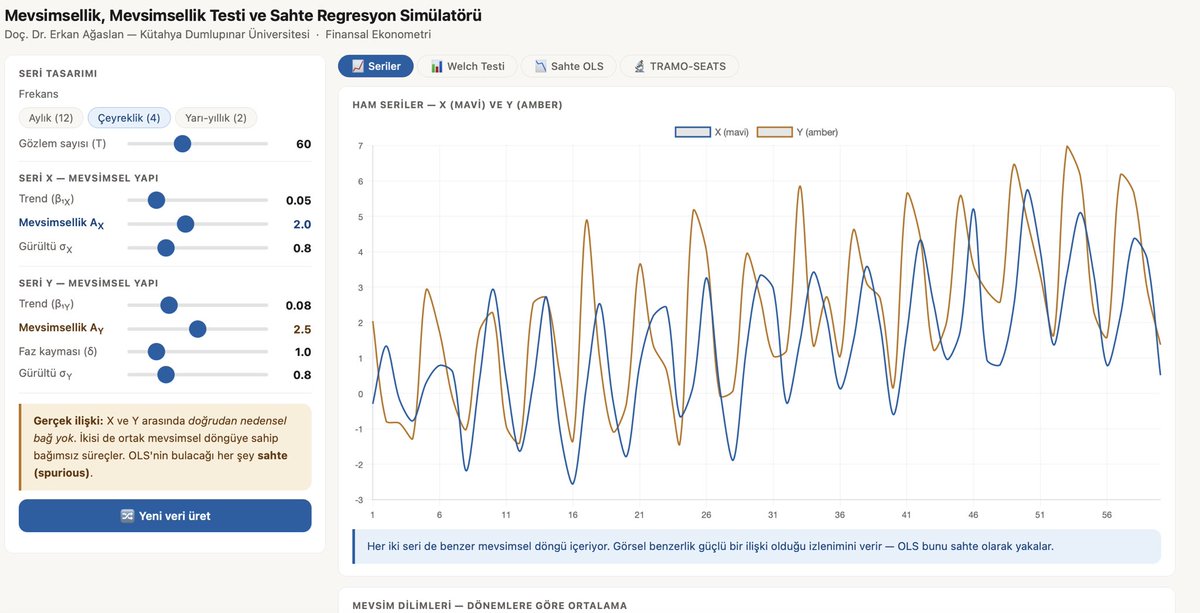Open the Sahte OLS tab
The width and height of the screenshot is (1200, 613).
click(x=568, y=66)
